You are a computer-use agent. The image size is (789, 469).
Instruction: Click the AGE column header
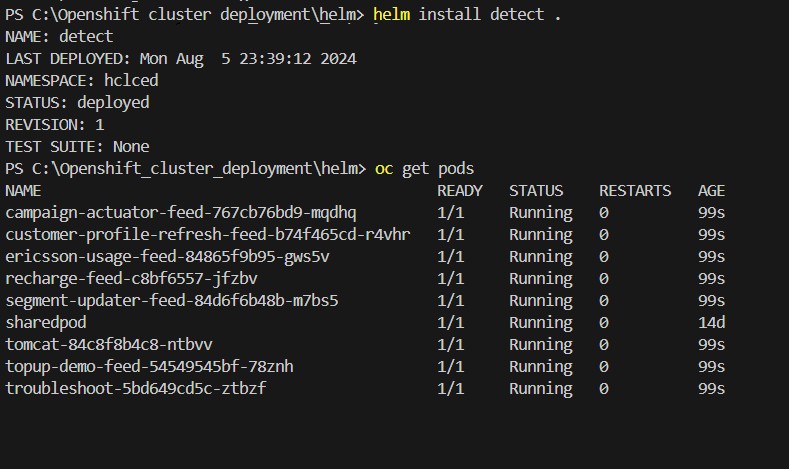712,190
